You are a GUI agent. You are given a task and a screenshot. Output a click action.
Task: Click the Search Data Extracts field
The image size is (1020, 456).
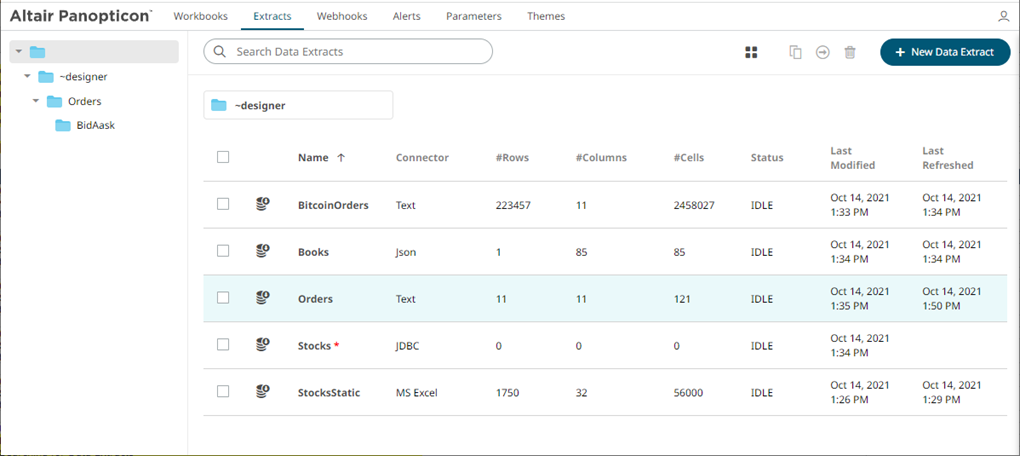tap(348, 51)
